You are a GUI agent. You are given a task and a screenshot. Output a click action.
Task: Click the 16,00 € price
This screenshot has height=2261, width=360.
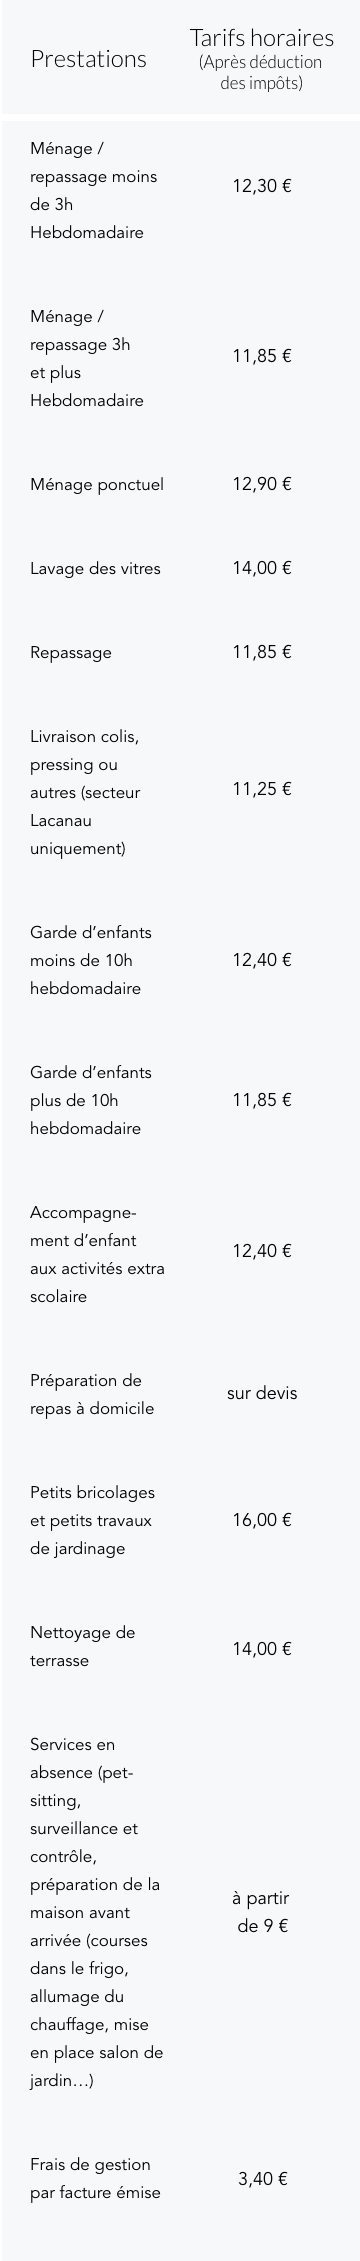[262, 1520]
